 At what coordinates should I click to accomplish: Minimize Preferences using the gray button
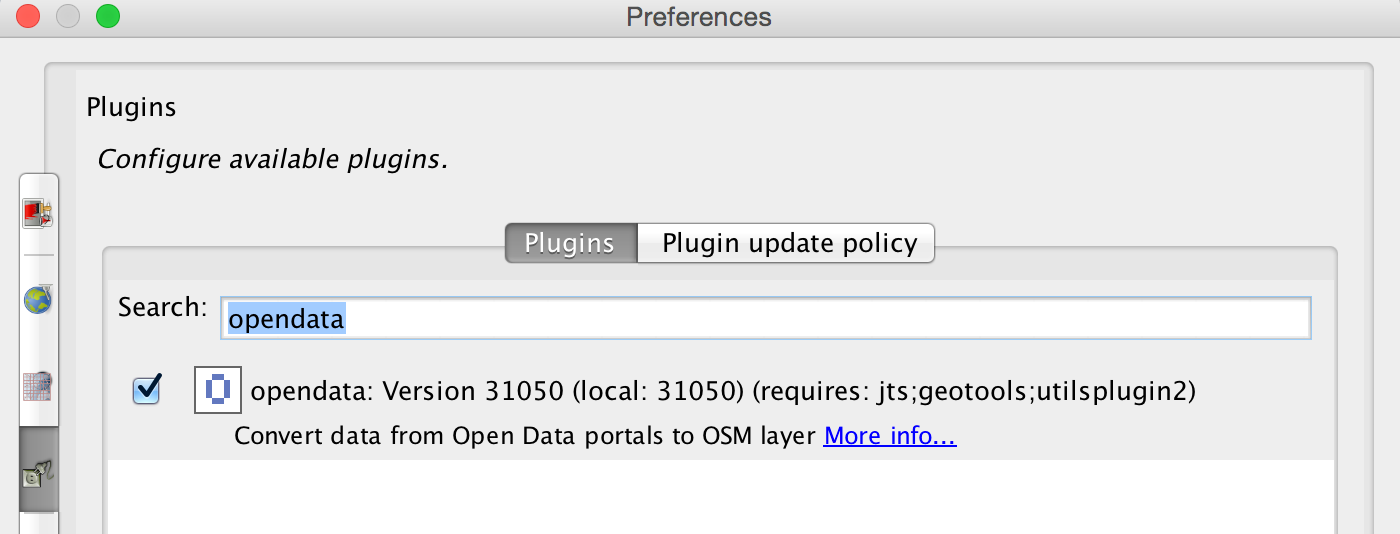point(67,17)
